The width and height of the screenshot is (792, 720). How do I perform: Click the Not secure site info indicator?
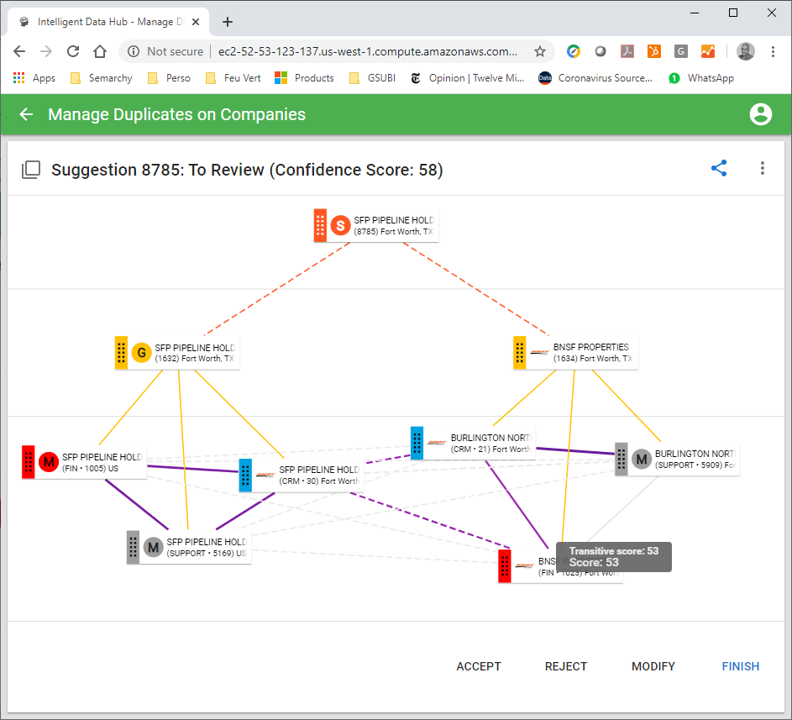click(x=165, y=51)
